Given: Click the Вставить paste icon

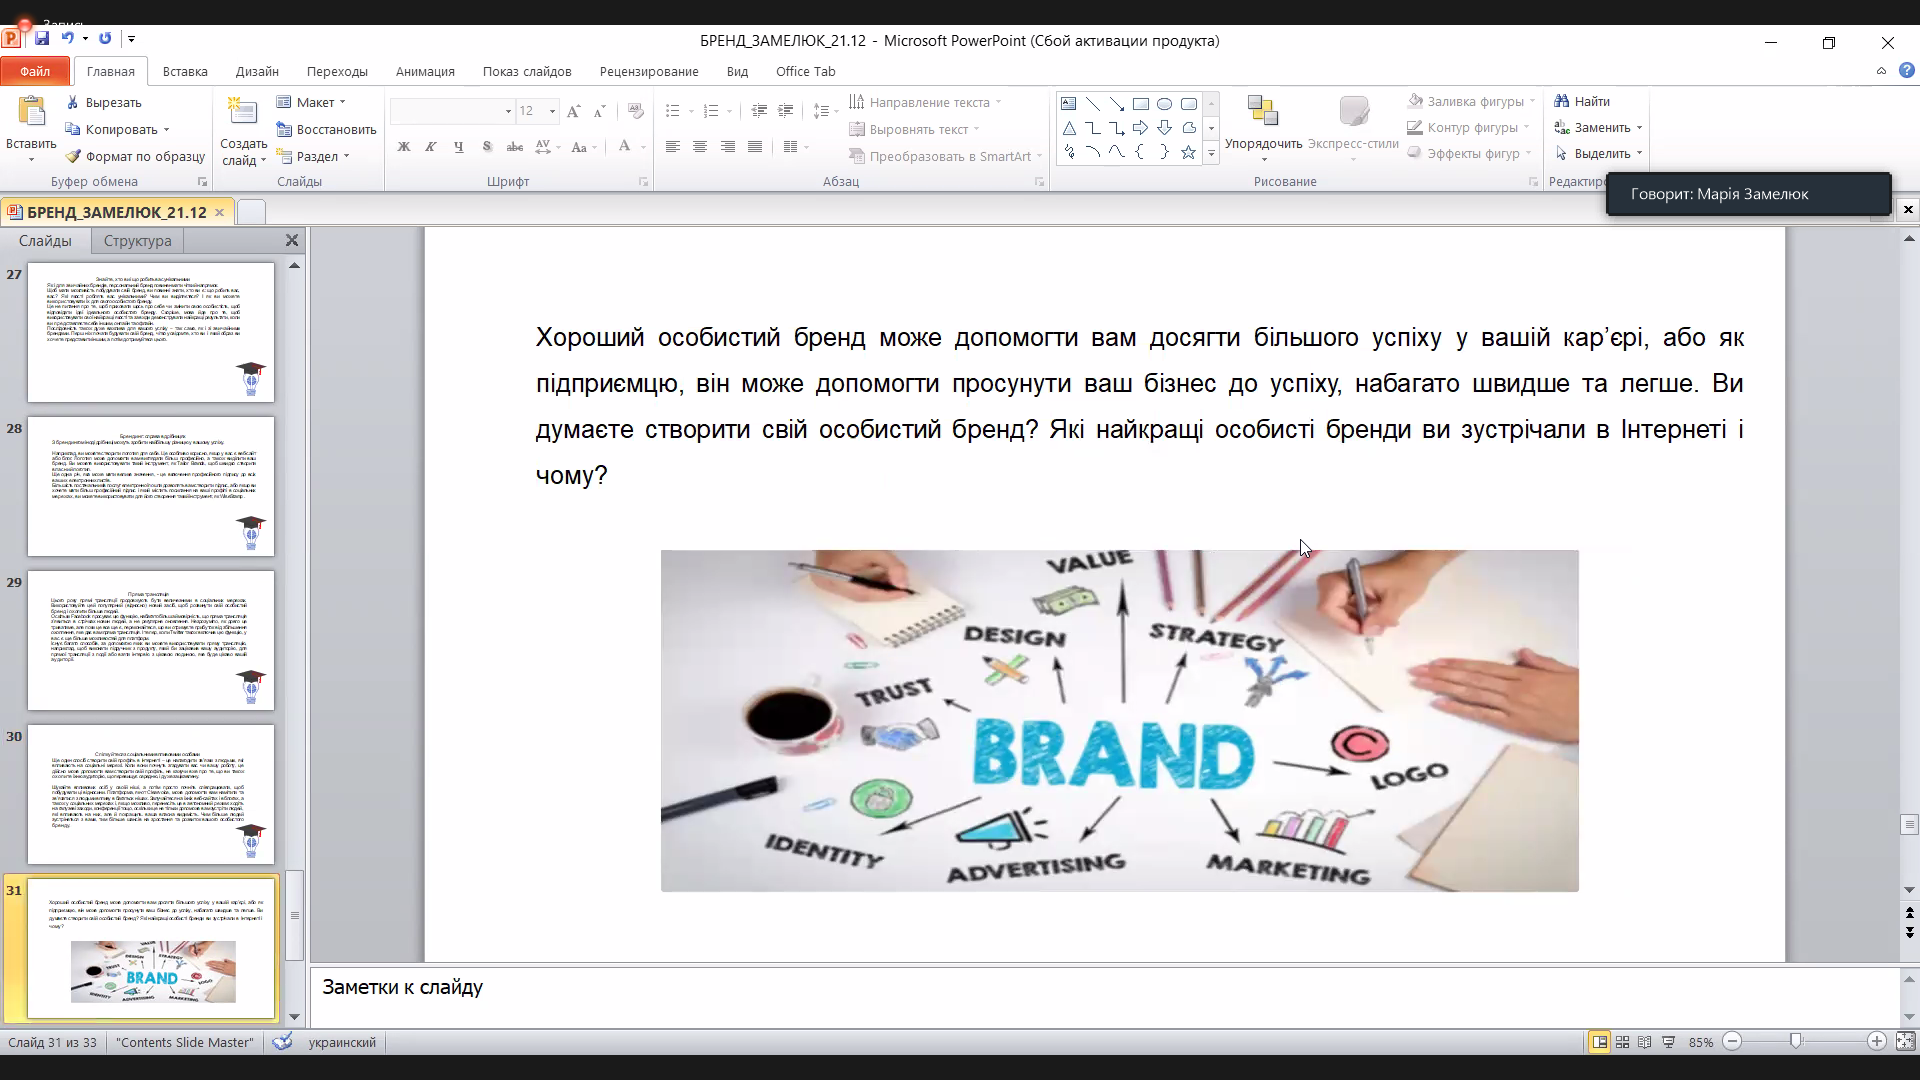Looking at the screenshot, I should [x=31, y=112].
